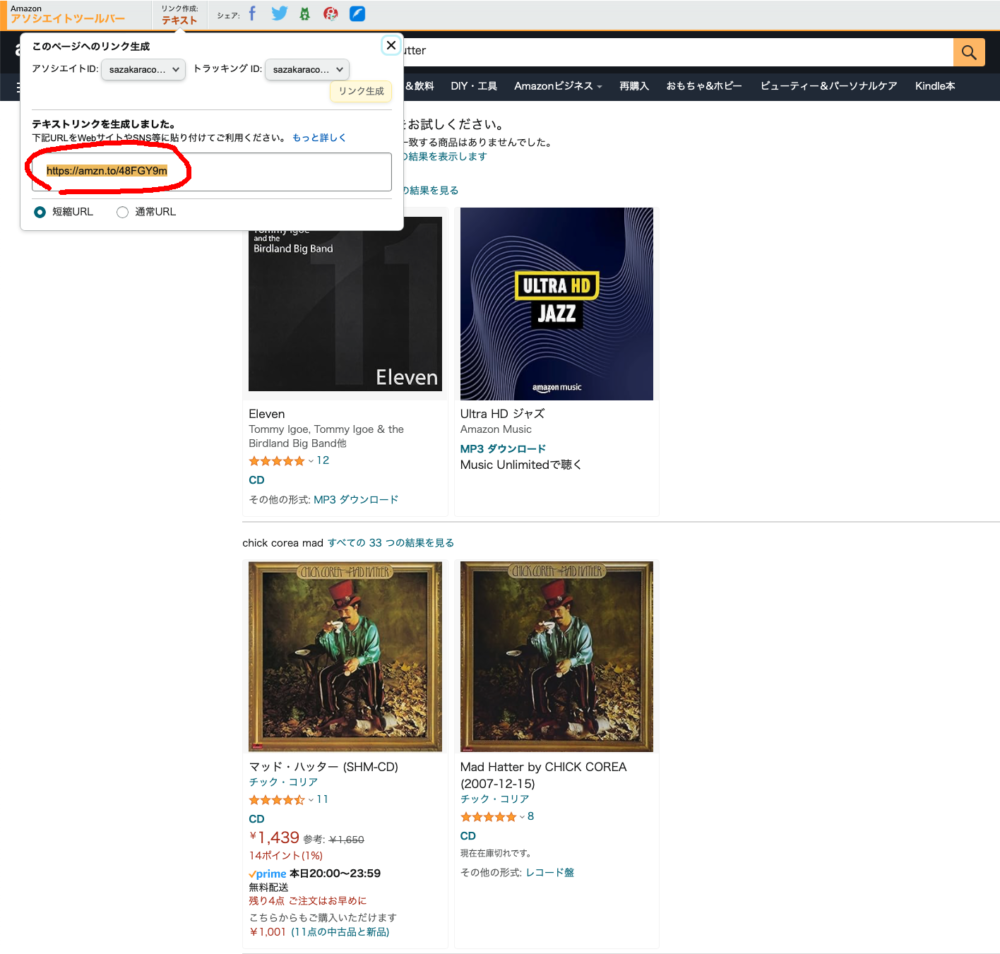Viewport: 1000px width, 954px height.
Task: Open the テキスト link creation tab
Action: 180,20
